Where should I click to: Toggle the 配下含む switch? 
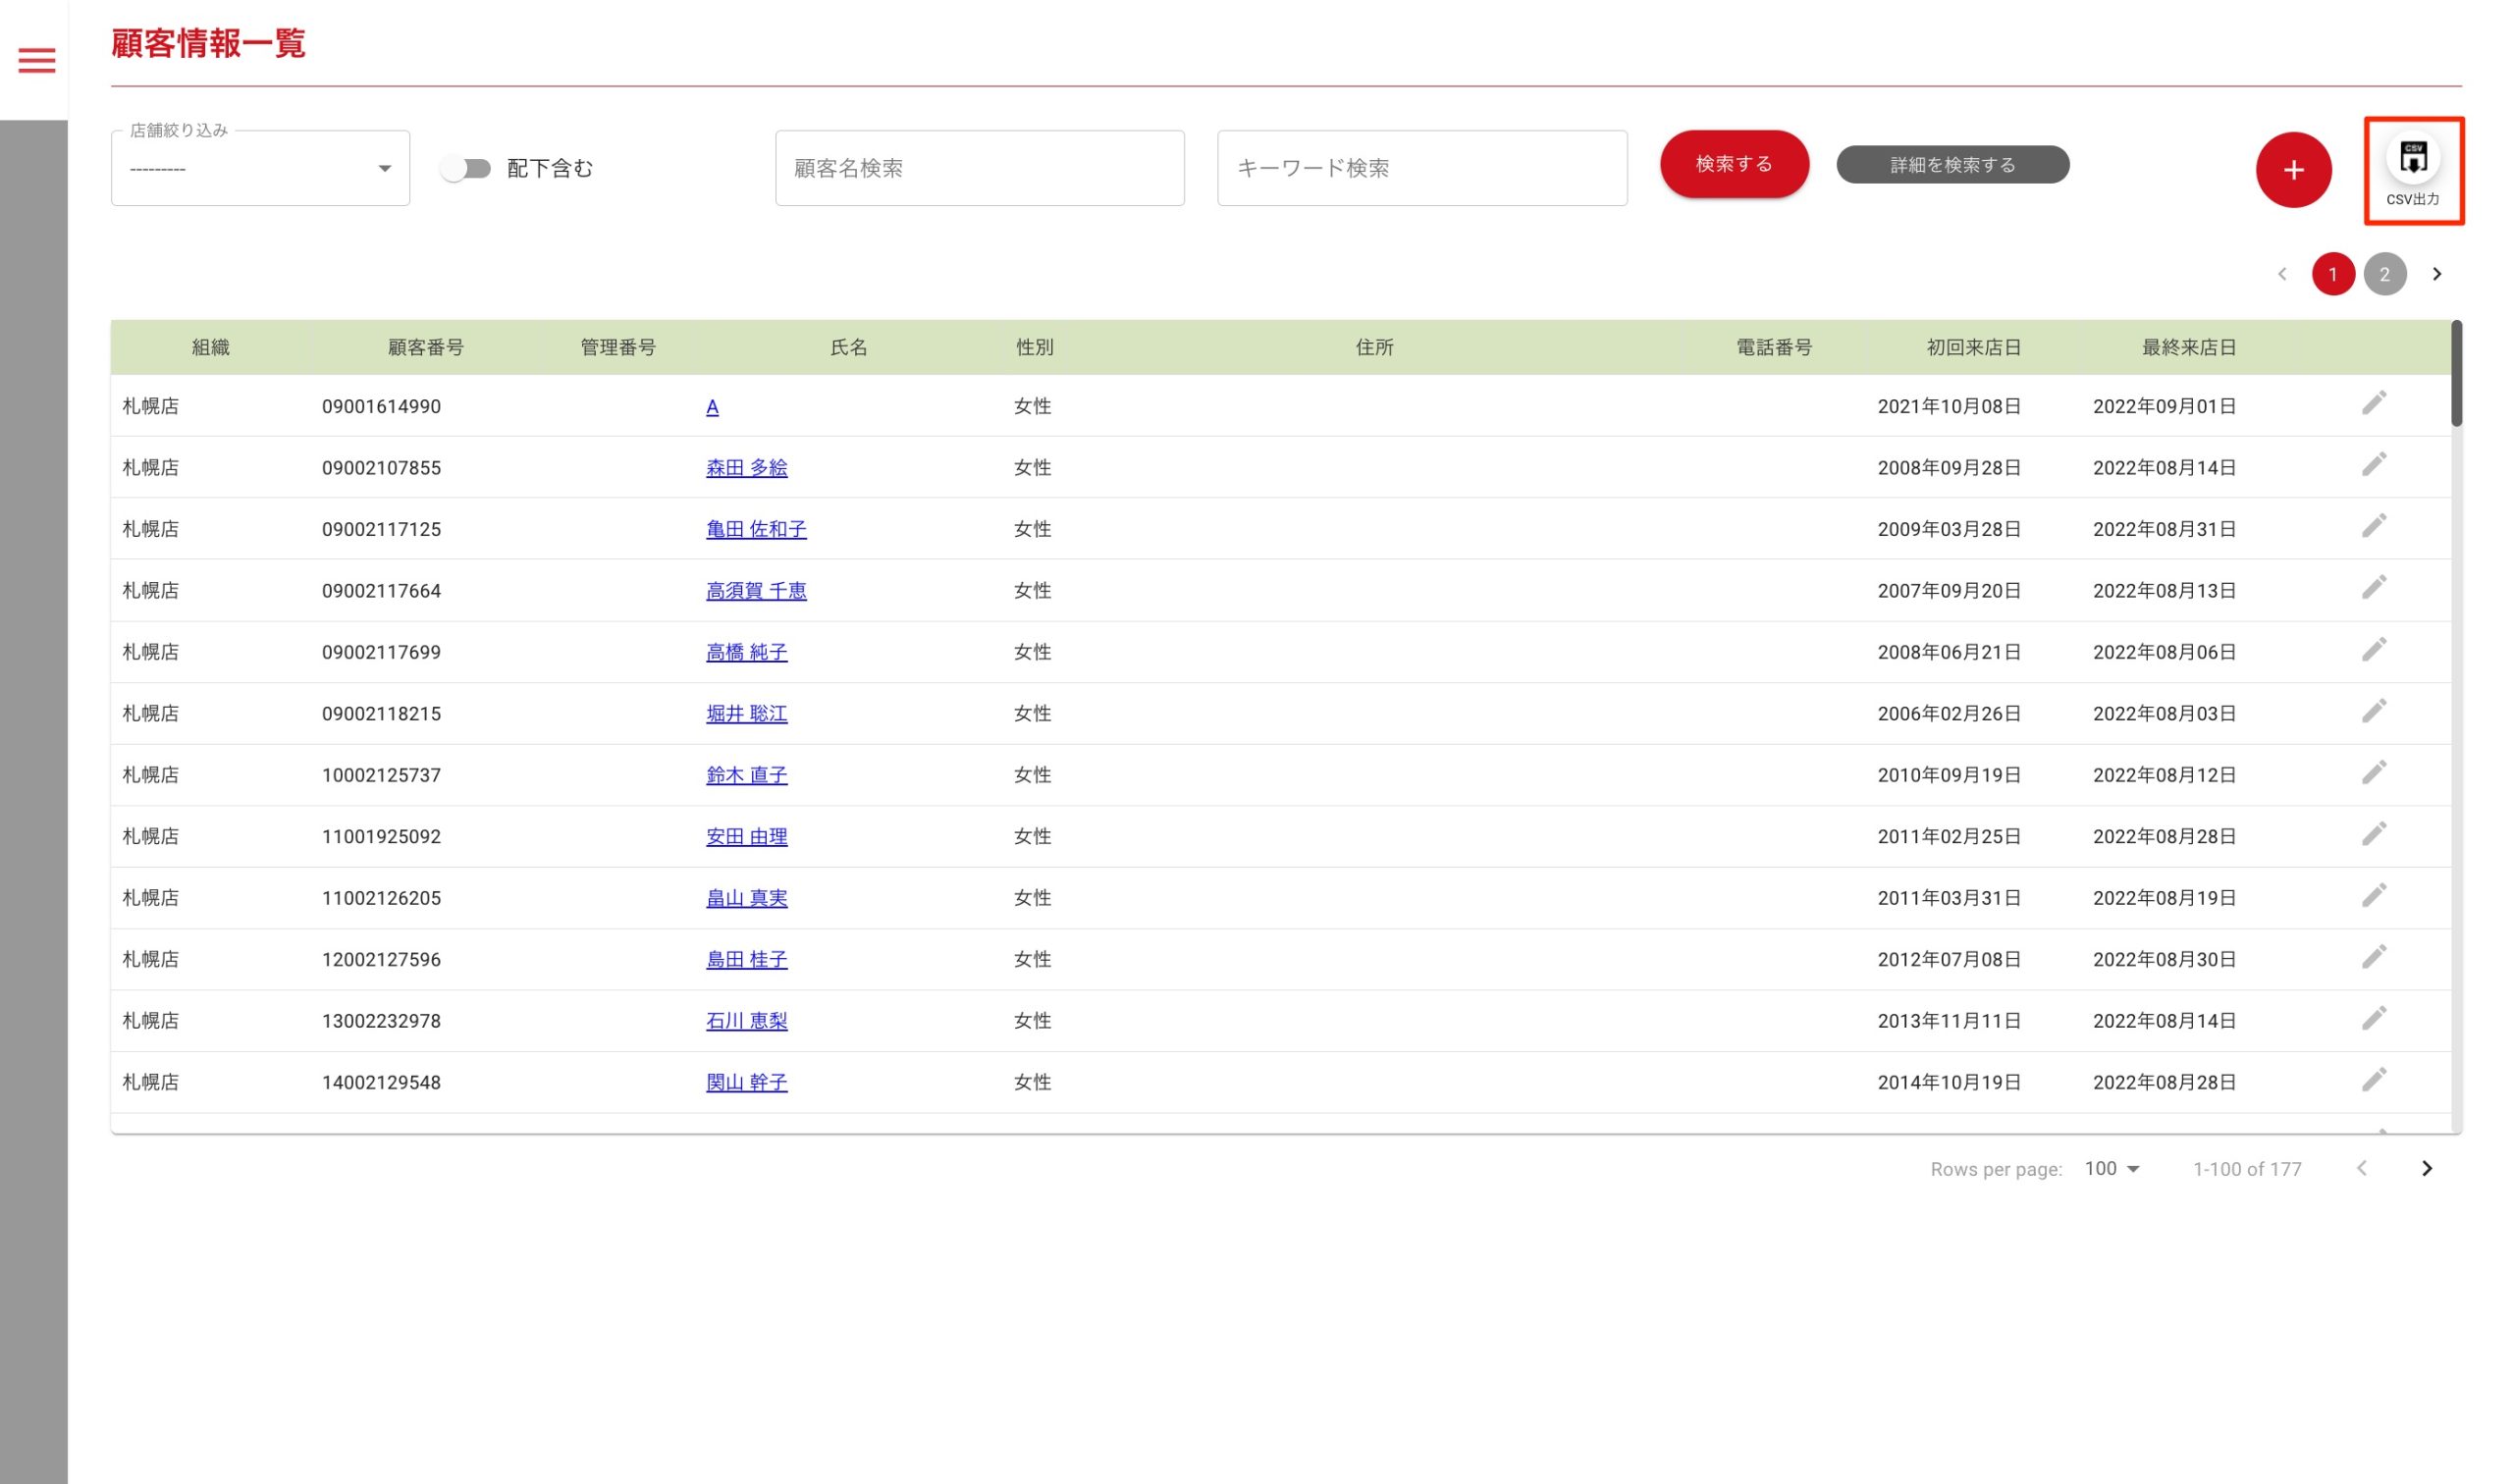(x=466, y=169)
